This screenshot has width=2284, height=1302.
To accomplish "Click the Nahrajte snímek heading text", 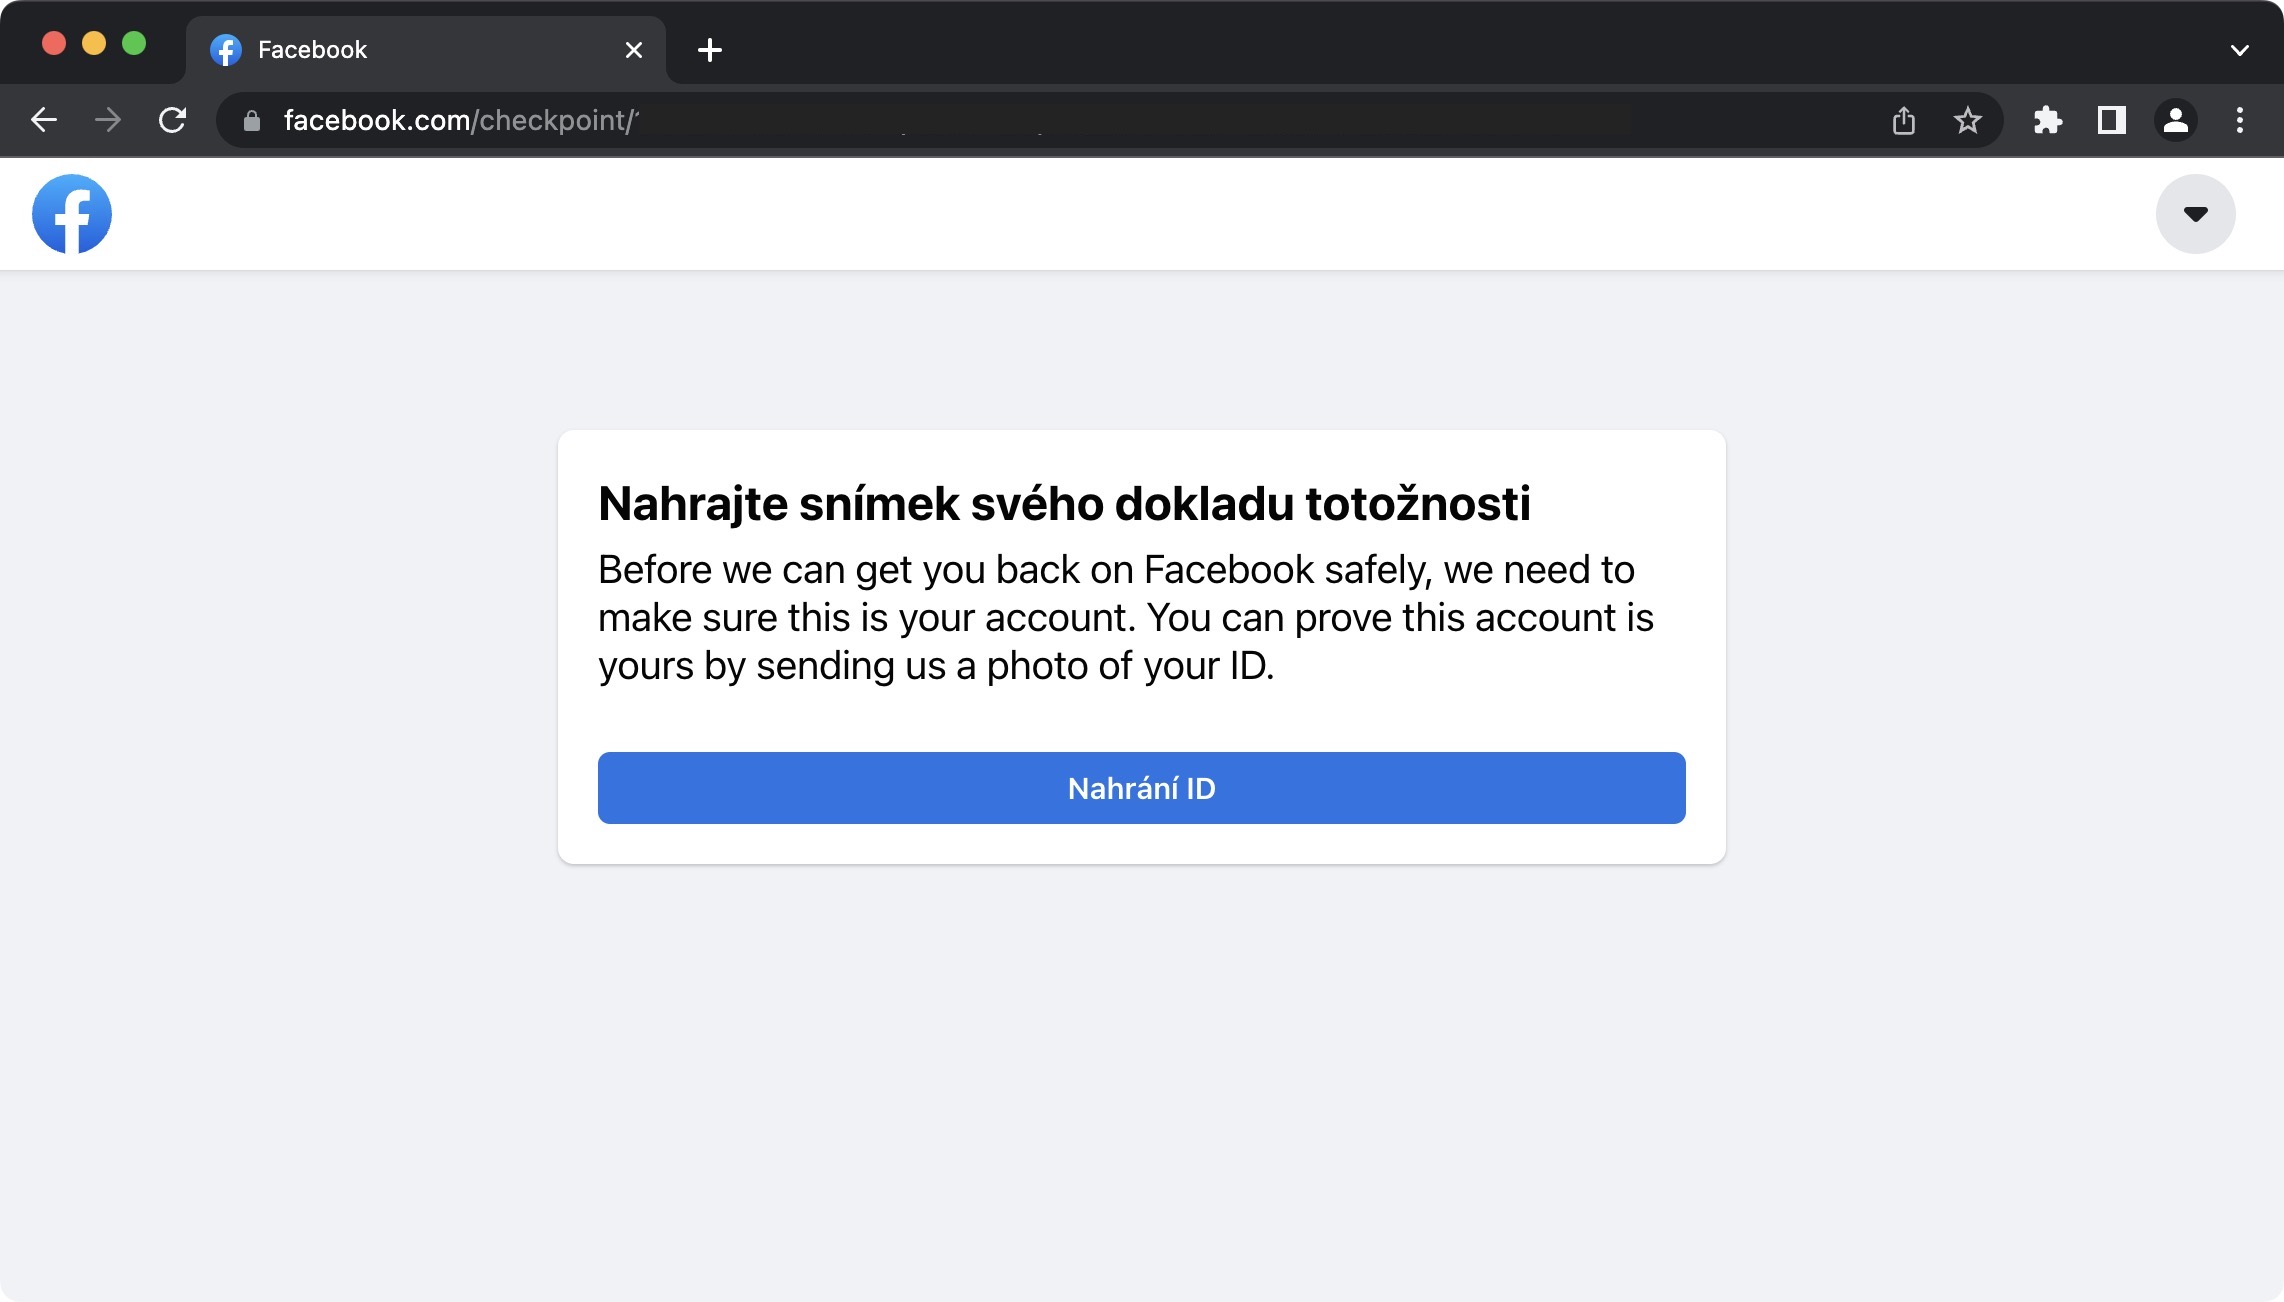I will [1063, 503].
